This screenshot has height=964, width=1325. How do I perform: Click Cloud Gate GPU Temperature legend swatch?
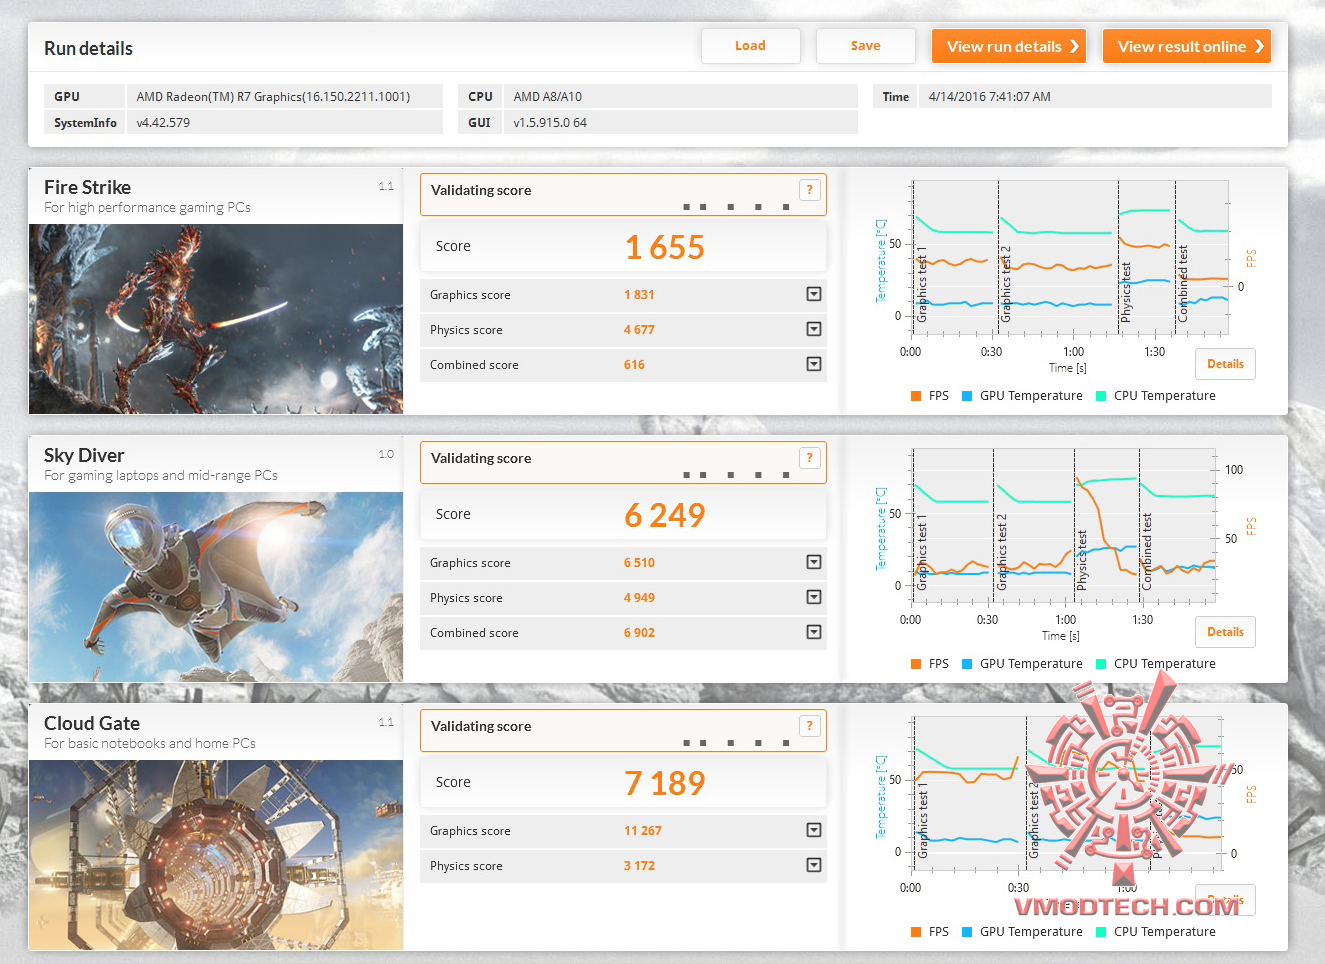tap(967, 932)
